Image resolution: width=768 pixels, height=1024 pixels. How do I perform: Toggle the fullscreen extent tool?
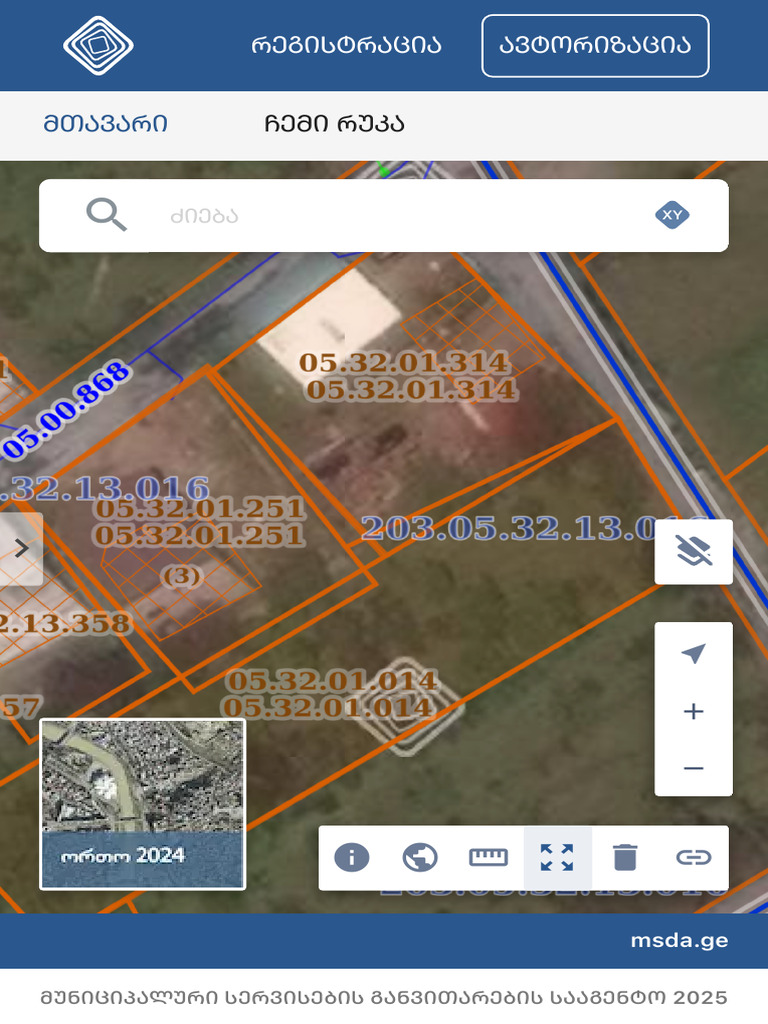pyautogui.click(x=557, y=857)
